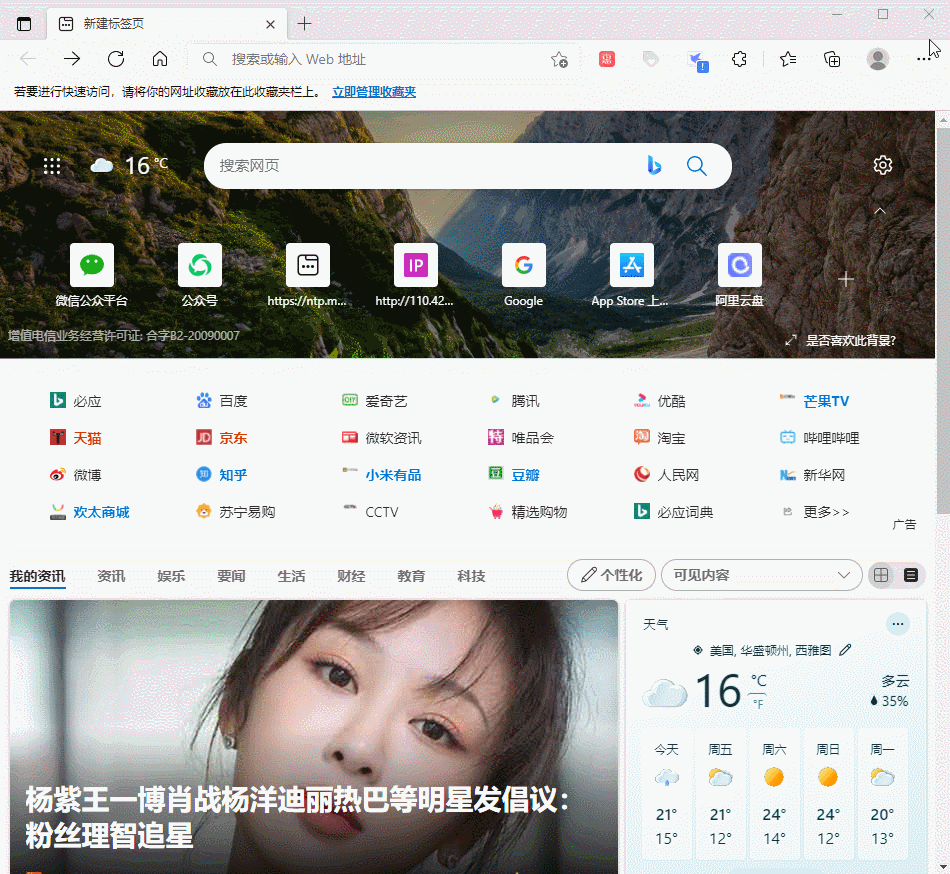Open the Collections toolbar icon
950x874 pixels.
click(x=832, y=59)
